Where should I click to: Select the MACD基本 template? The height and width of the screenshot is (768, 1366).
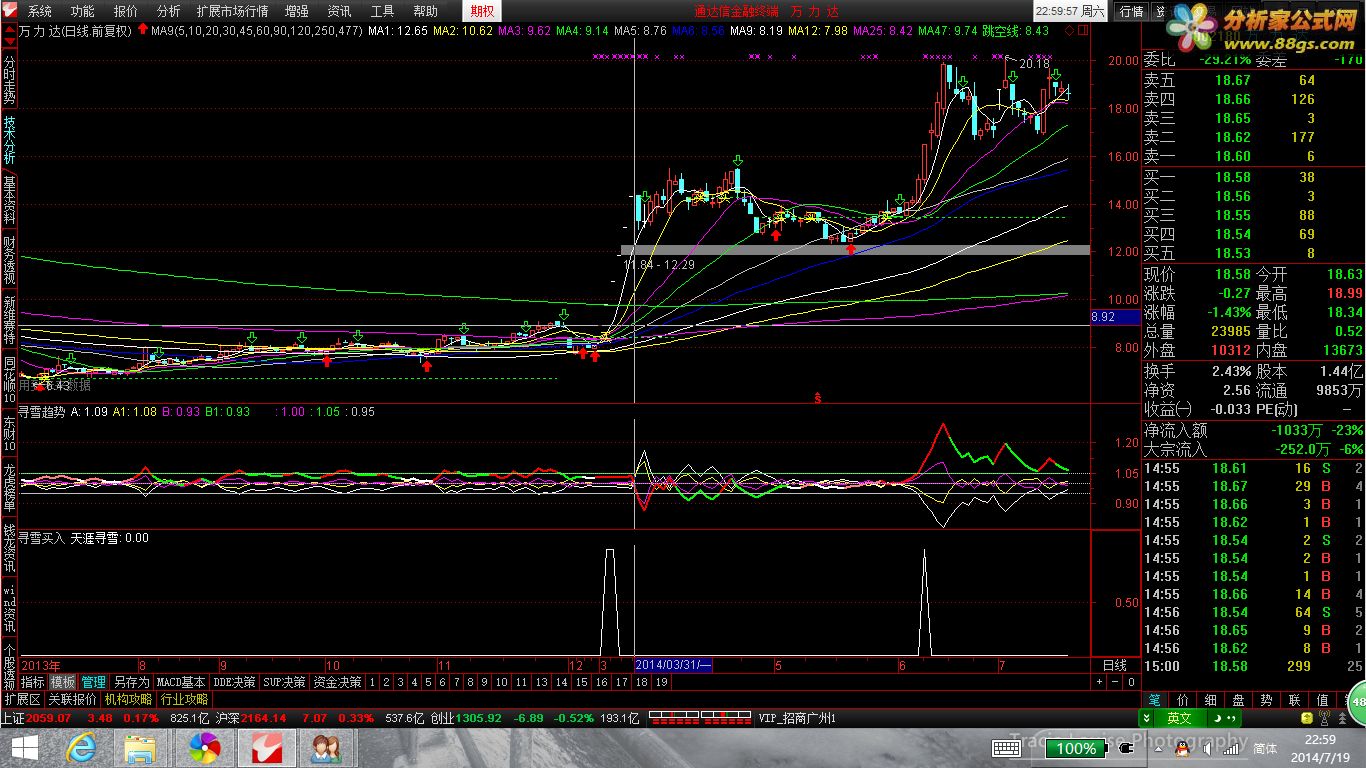pos(181,682)
